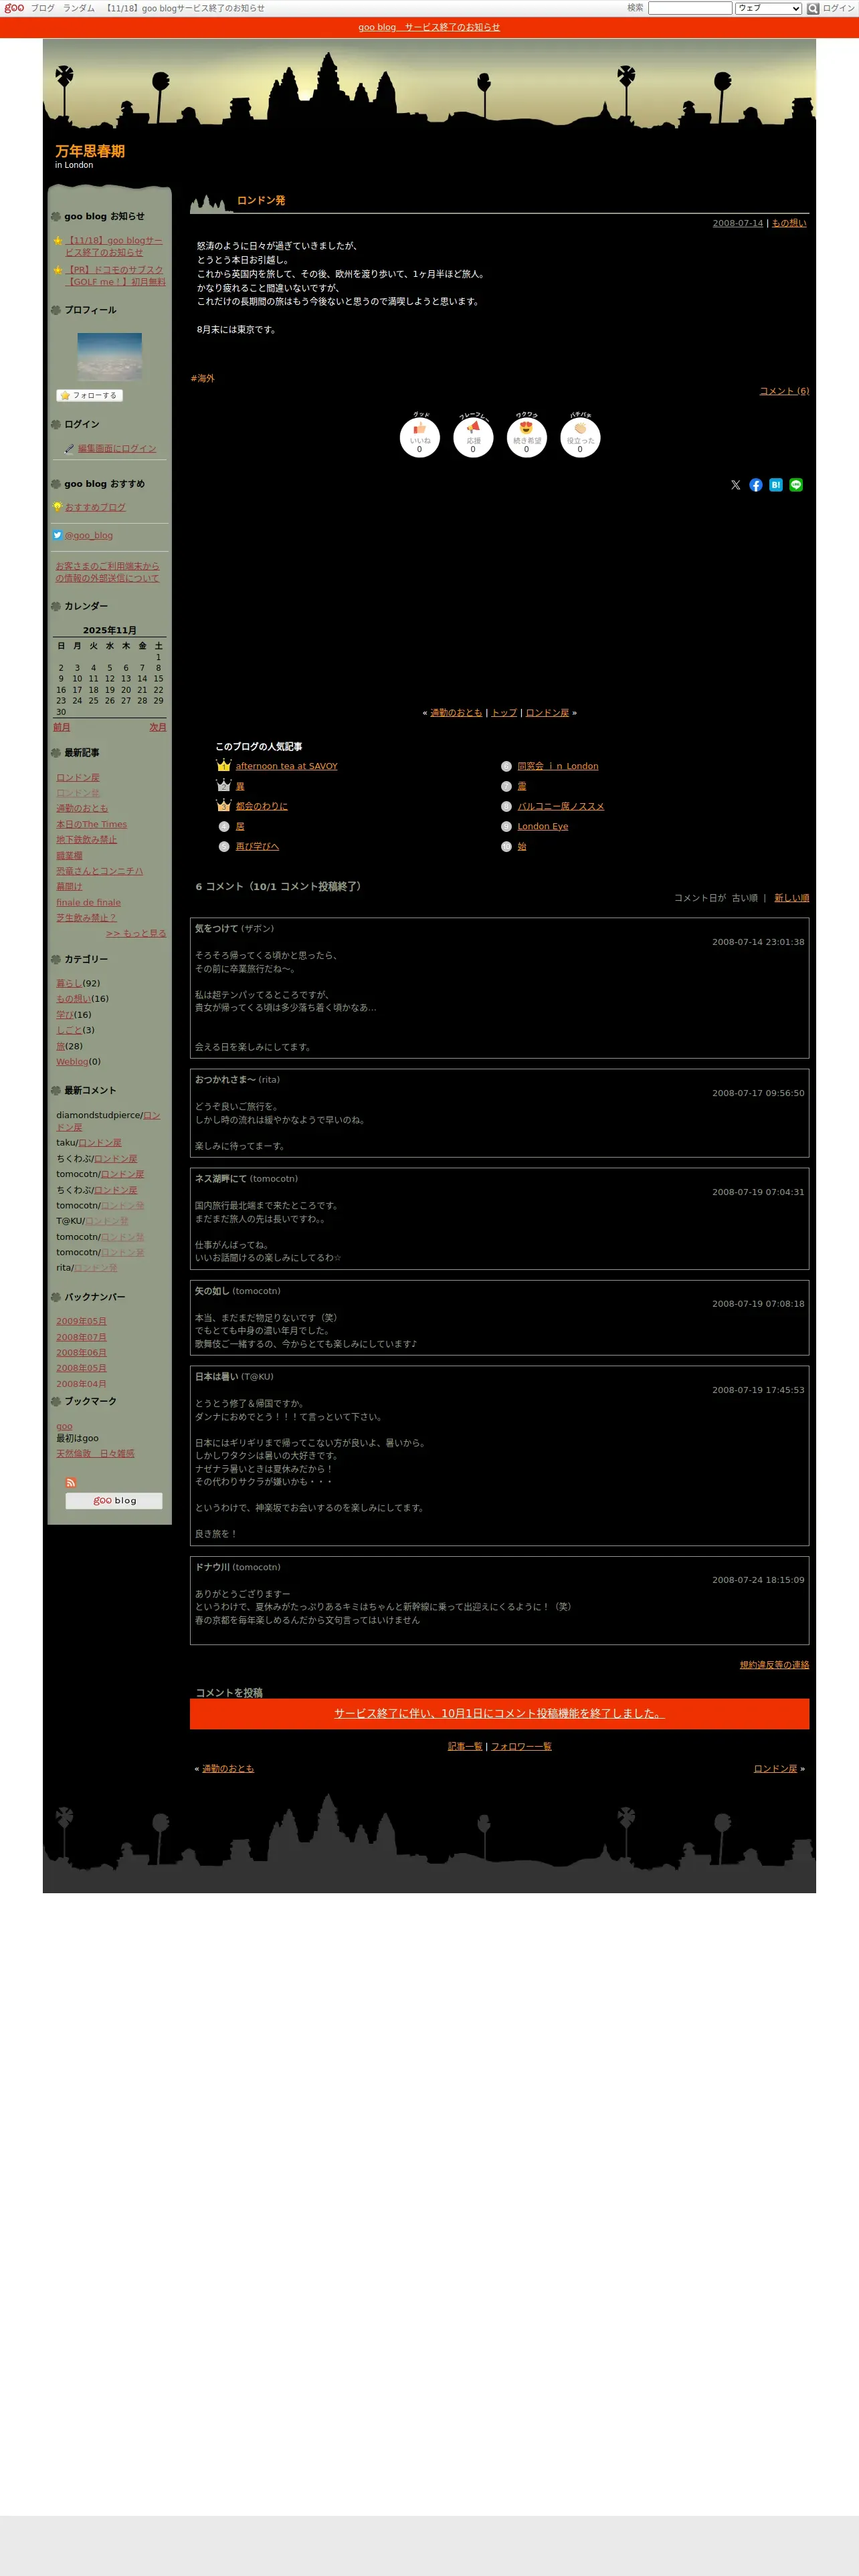
Task: Go to 前月 in calendar
Action: 62,727
